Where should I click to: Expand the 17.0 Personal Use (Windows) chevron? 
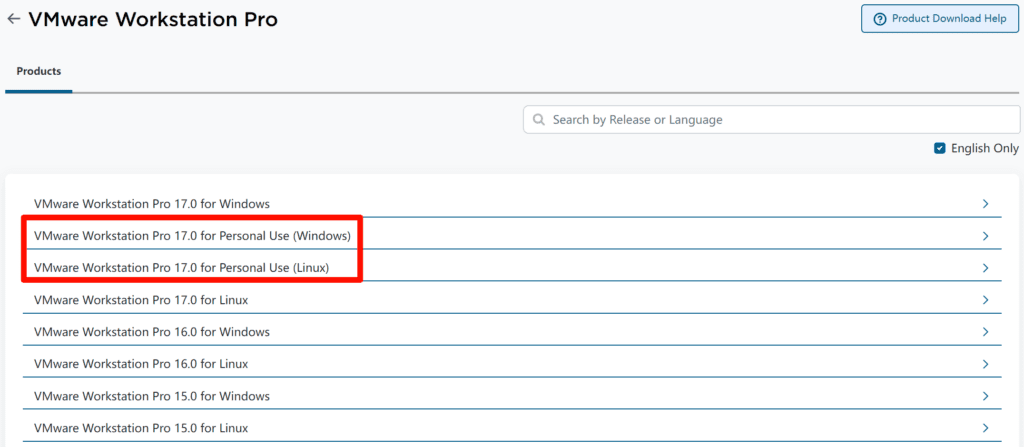[985, 236]
